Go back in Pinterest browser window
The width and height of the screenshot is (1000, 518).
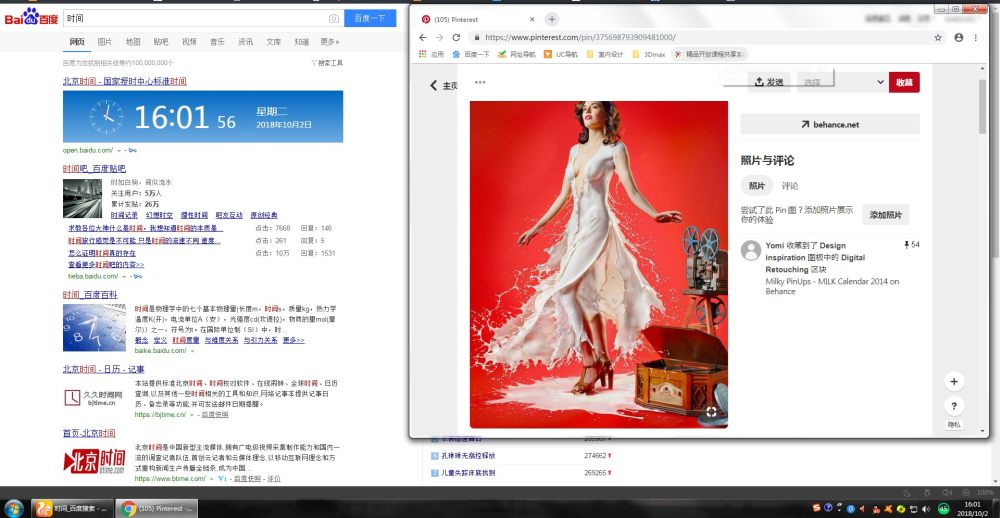(423, 38)
